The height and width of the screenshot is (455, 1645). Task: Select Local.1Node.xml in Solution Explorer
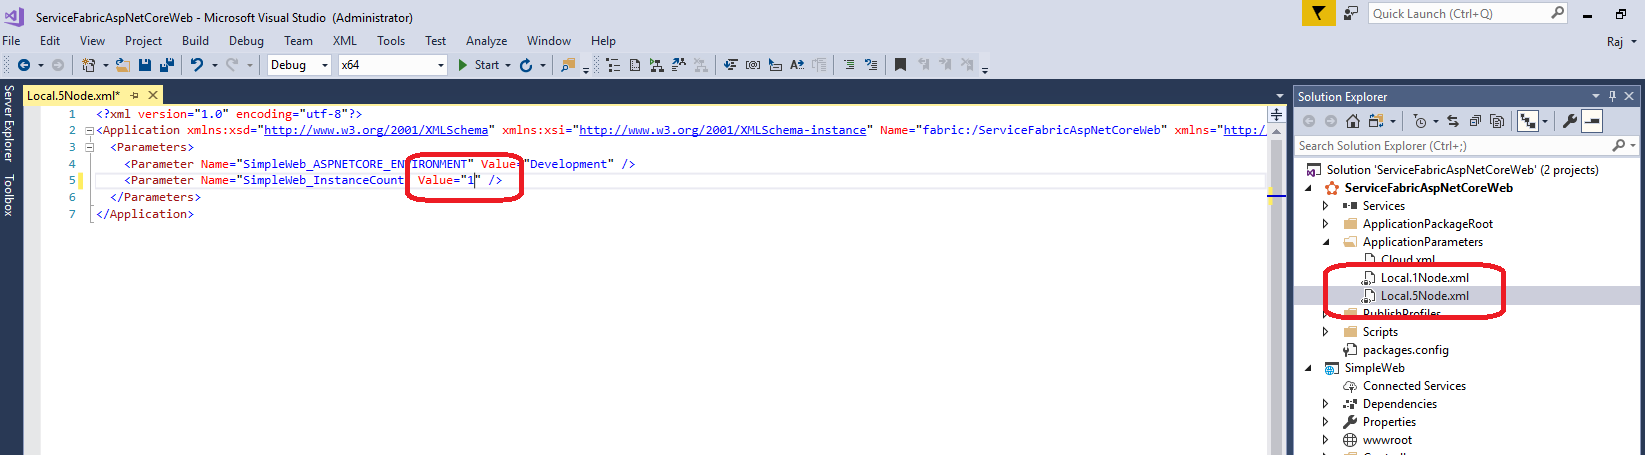(1425, 278)
